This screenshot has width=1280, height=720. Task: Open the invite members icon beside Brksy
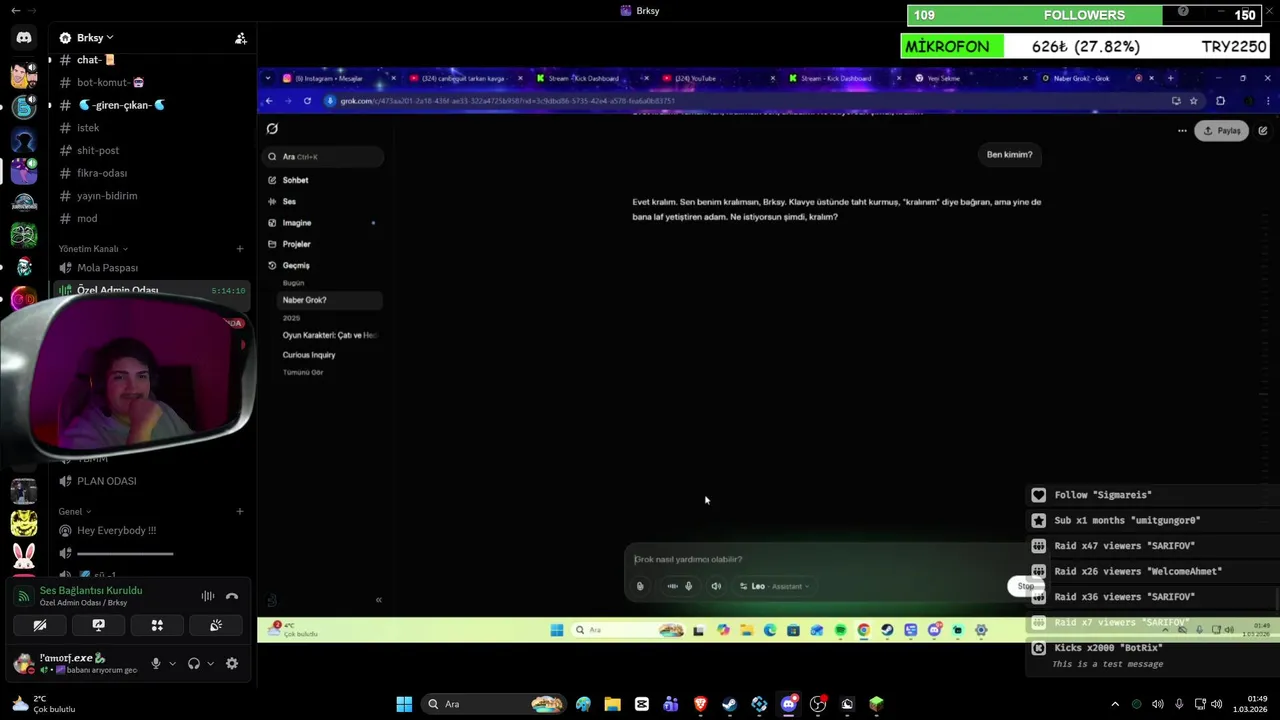[x=241, y=38]
